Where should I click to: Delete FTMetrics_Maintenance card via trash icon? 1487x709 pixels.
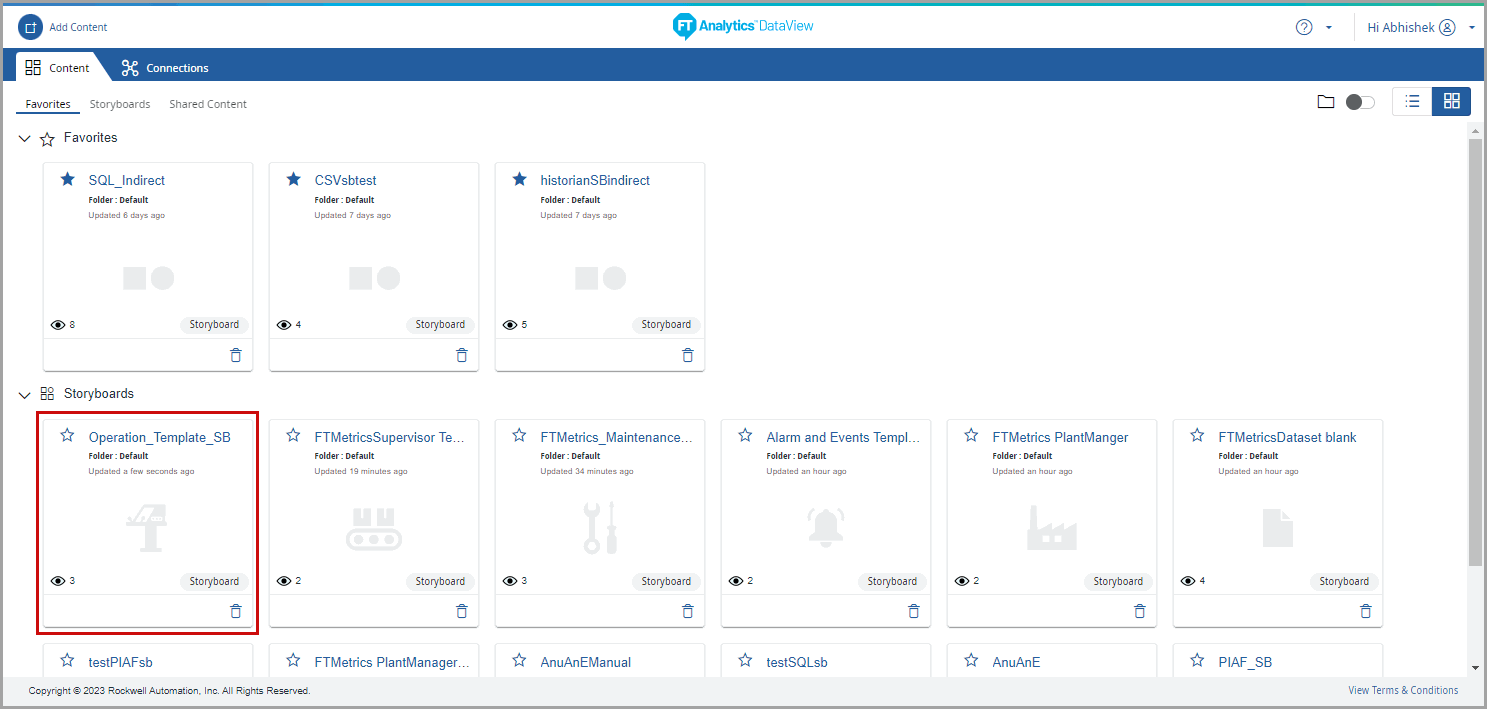pyautogui.click(x=688, y=611)
